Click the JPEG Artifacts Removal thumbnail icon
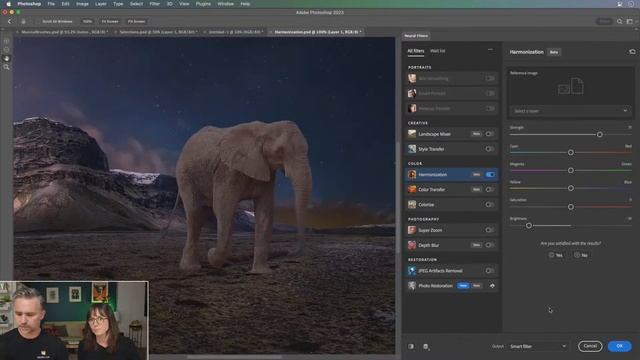Viewport: 640px width, 360px height. 412,271
